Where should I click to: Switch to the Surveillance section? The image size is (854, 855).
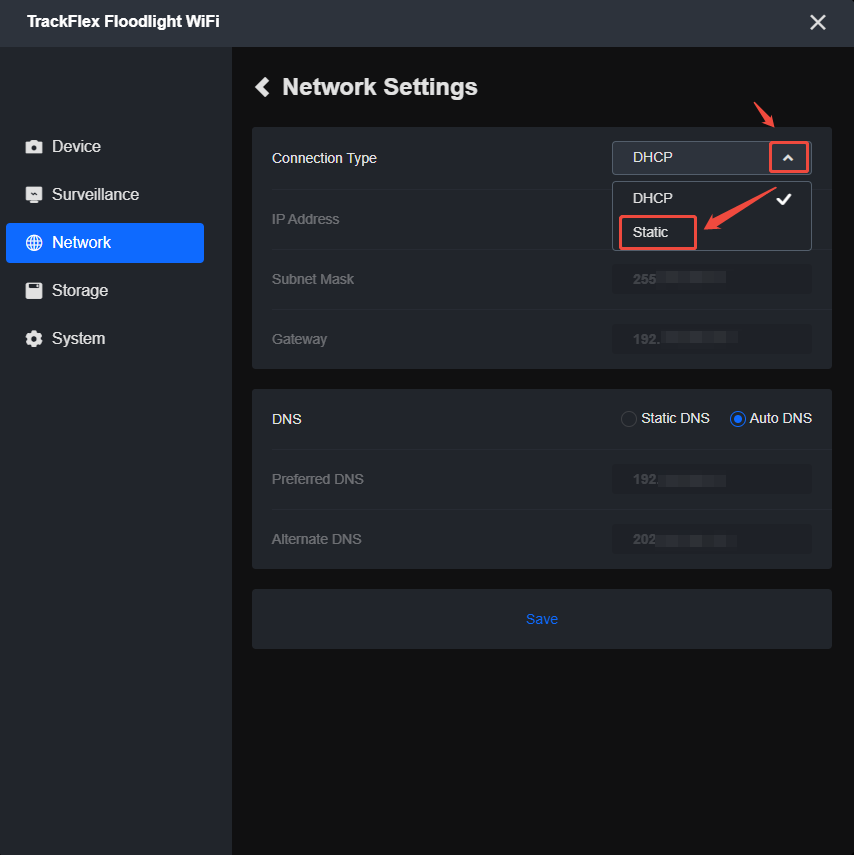(x=105, y=195)
